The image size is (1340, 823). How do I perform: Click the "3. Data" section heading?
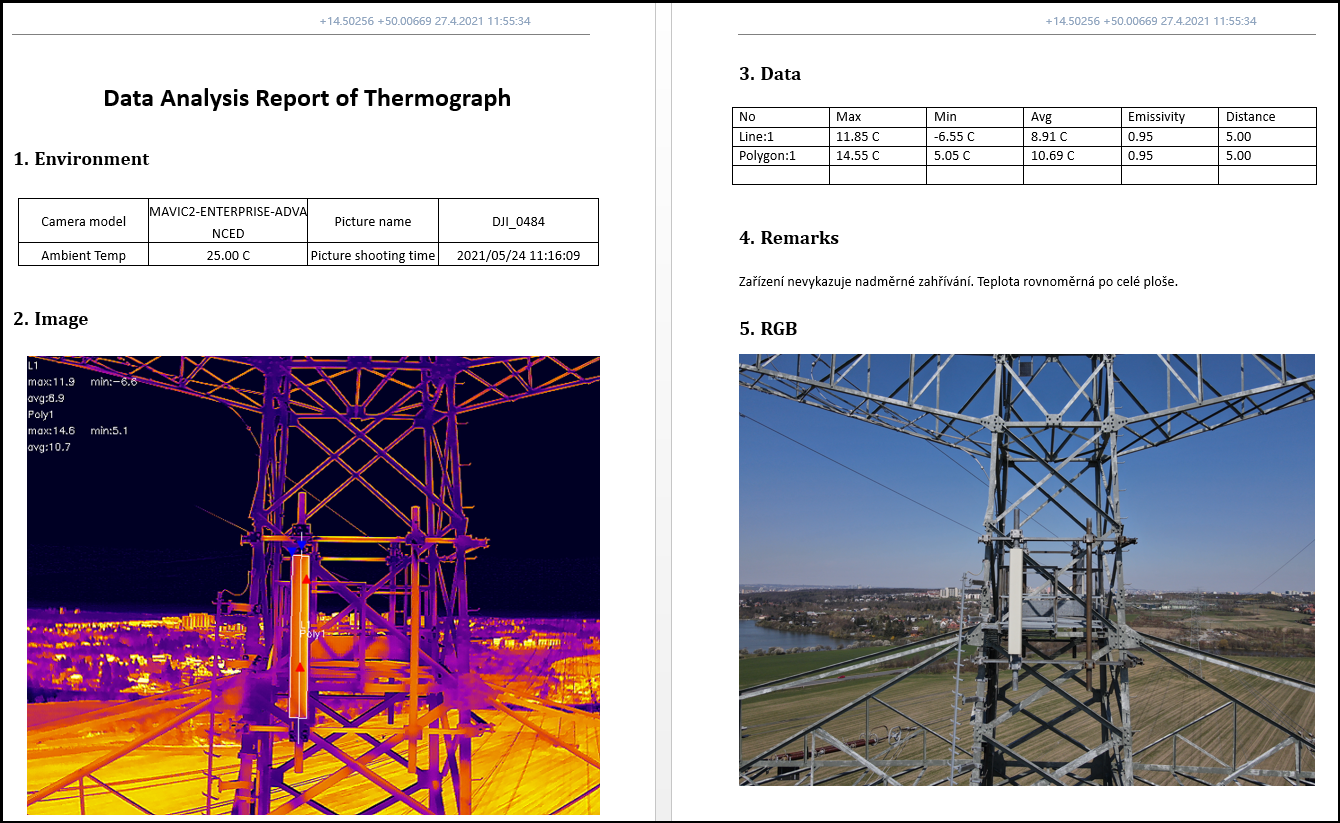pyautogui.click(x=770, y=74)
